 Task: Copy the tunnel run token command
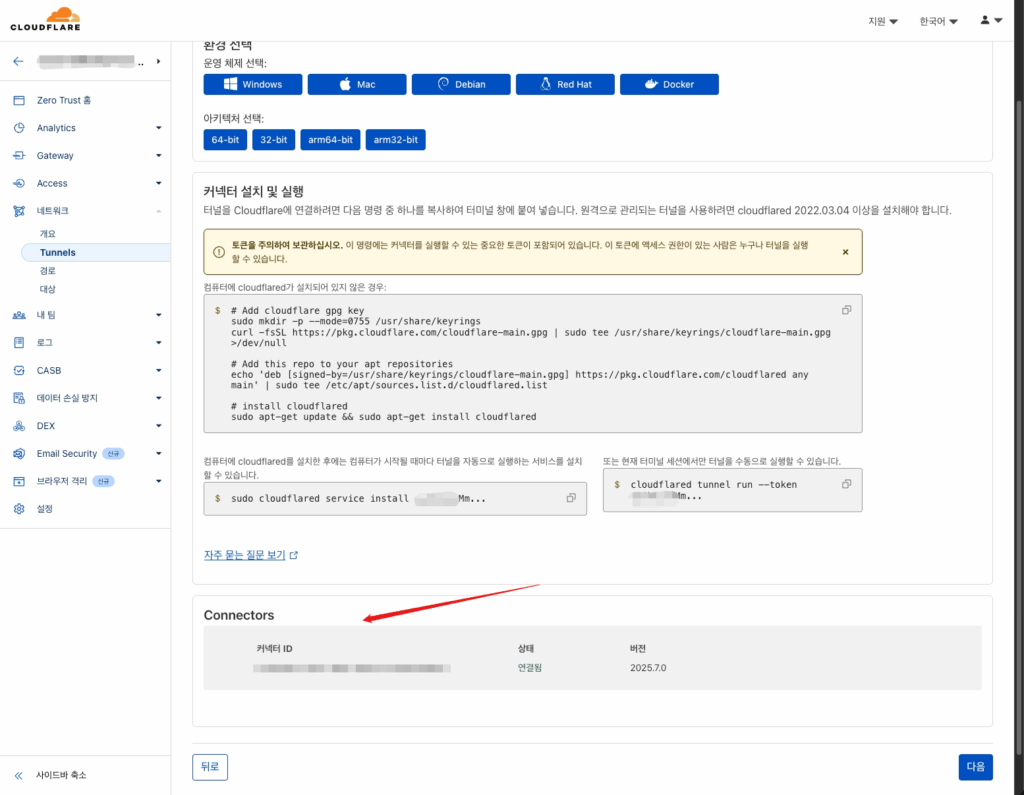[x=846, y=484]
